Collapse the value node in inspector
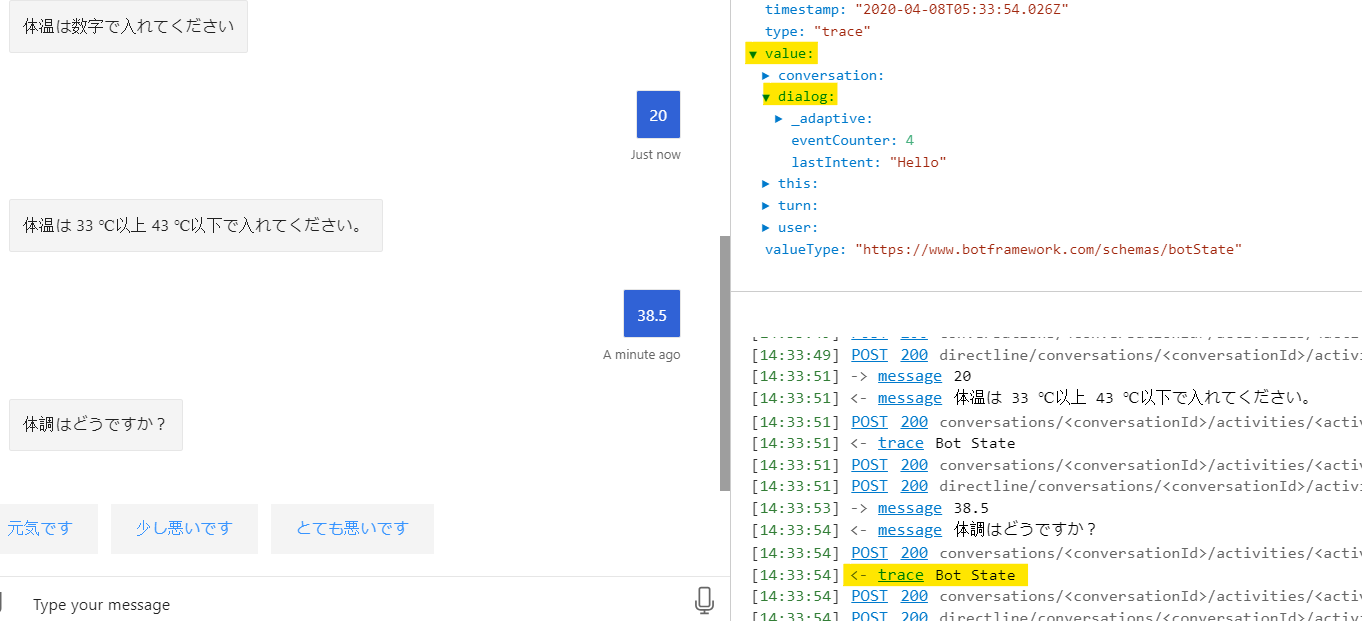The image size is (1362, 621). pyautogui.click(x=753, y=54)
